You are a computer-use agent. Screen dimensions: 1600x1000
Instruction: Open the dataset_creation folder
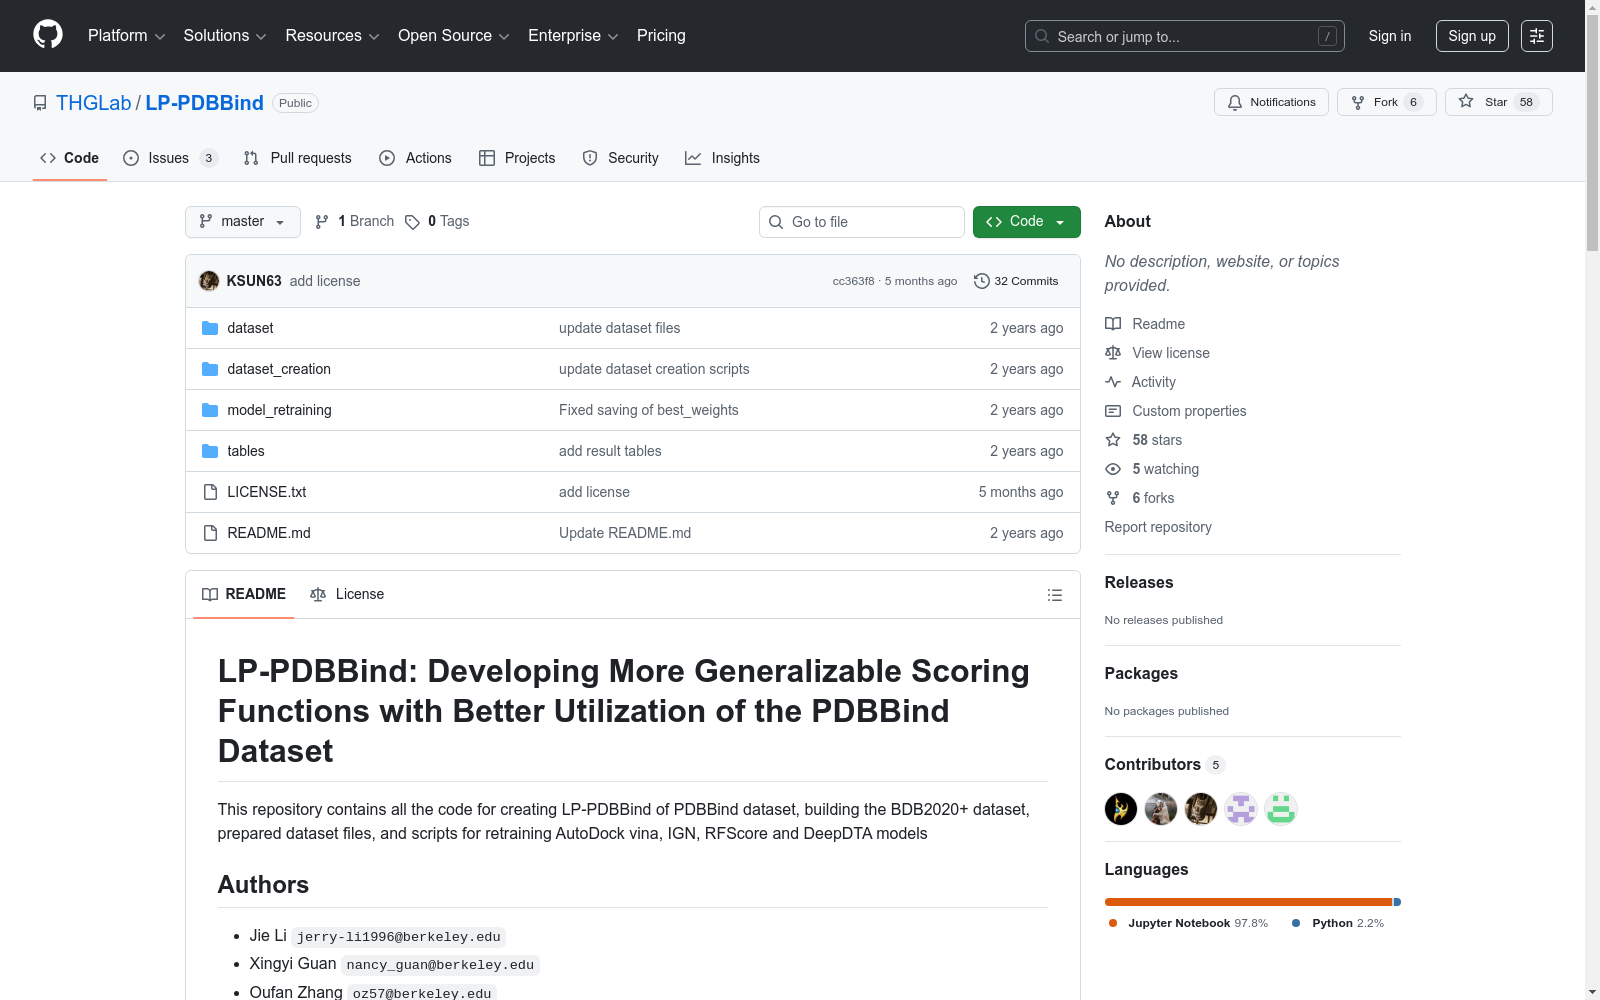[x=278, y=369]
